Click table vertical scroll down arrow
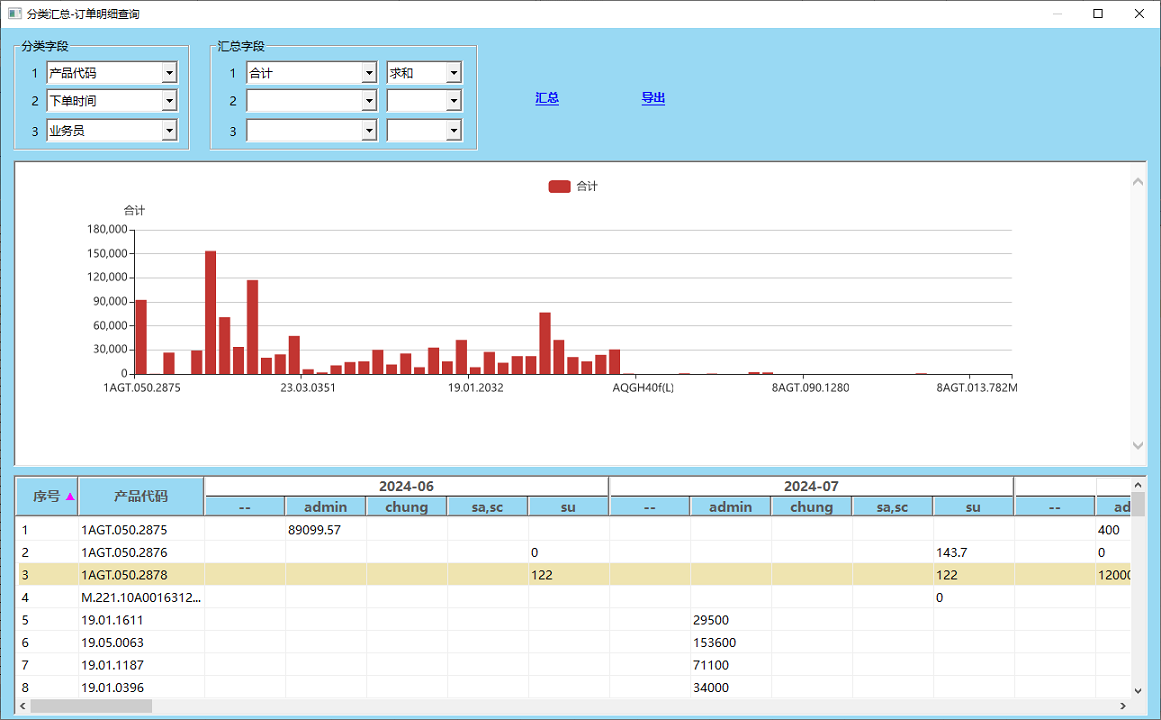This screenshot has width=1161, height=720. point(1138,690)
